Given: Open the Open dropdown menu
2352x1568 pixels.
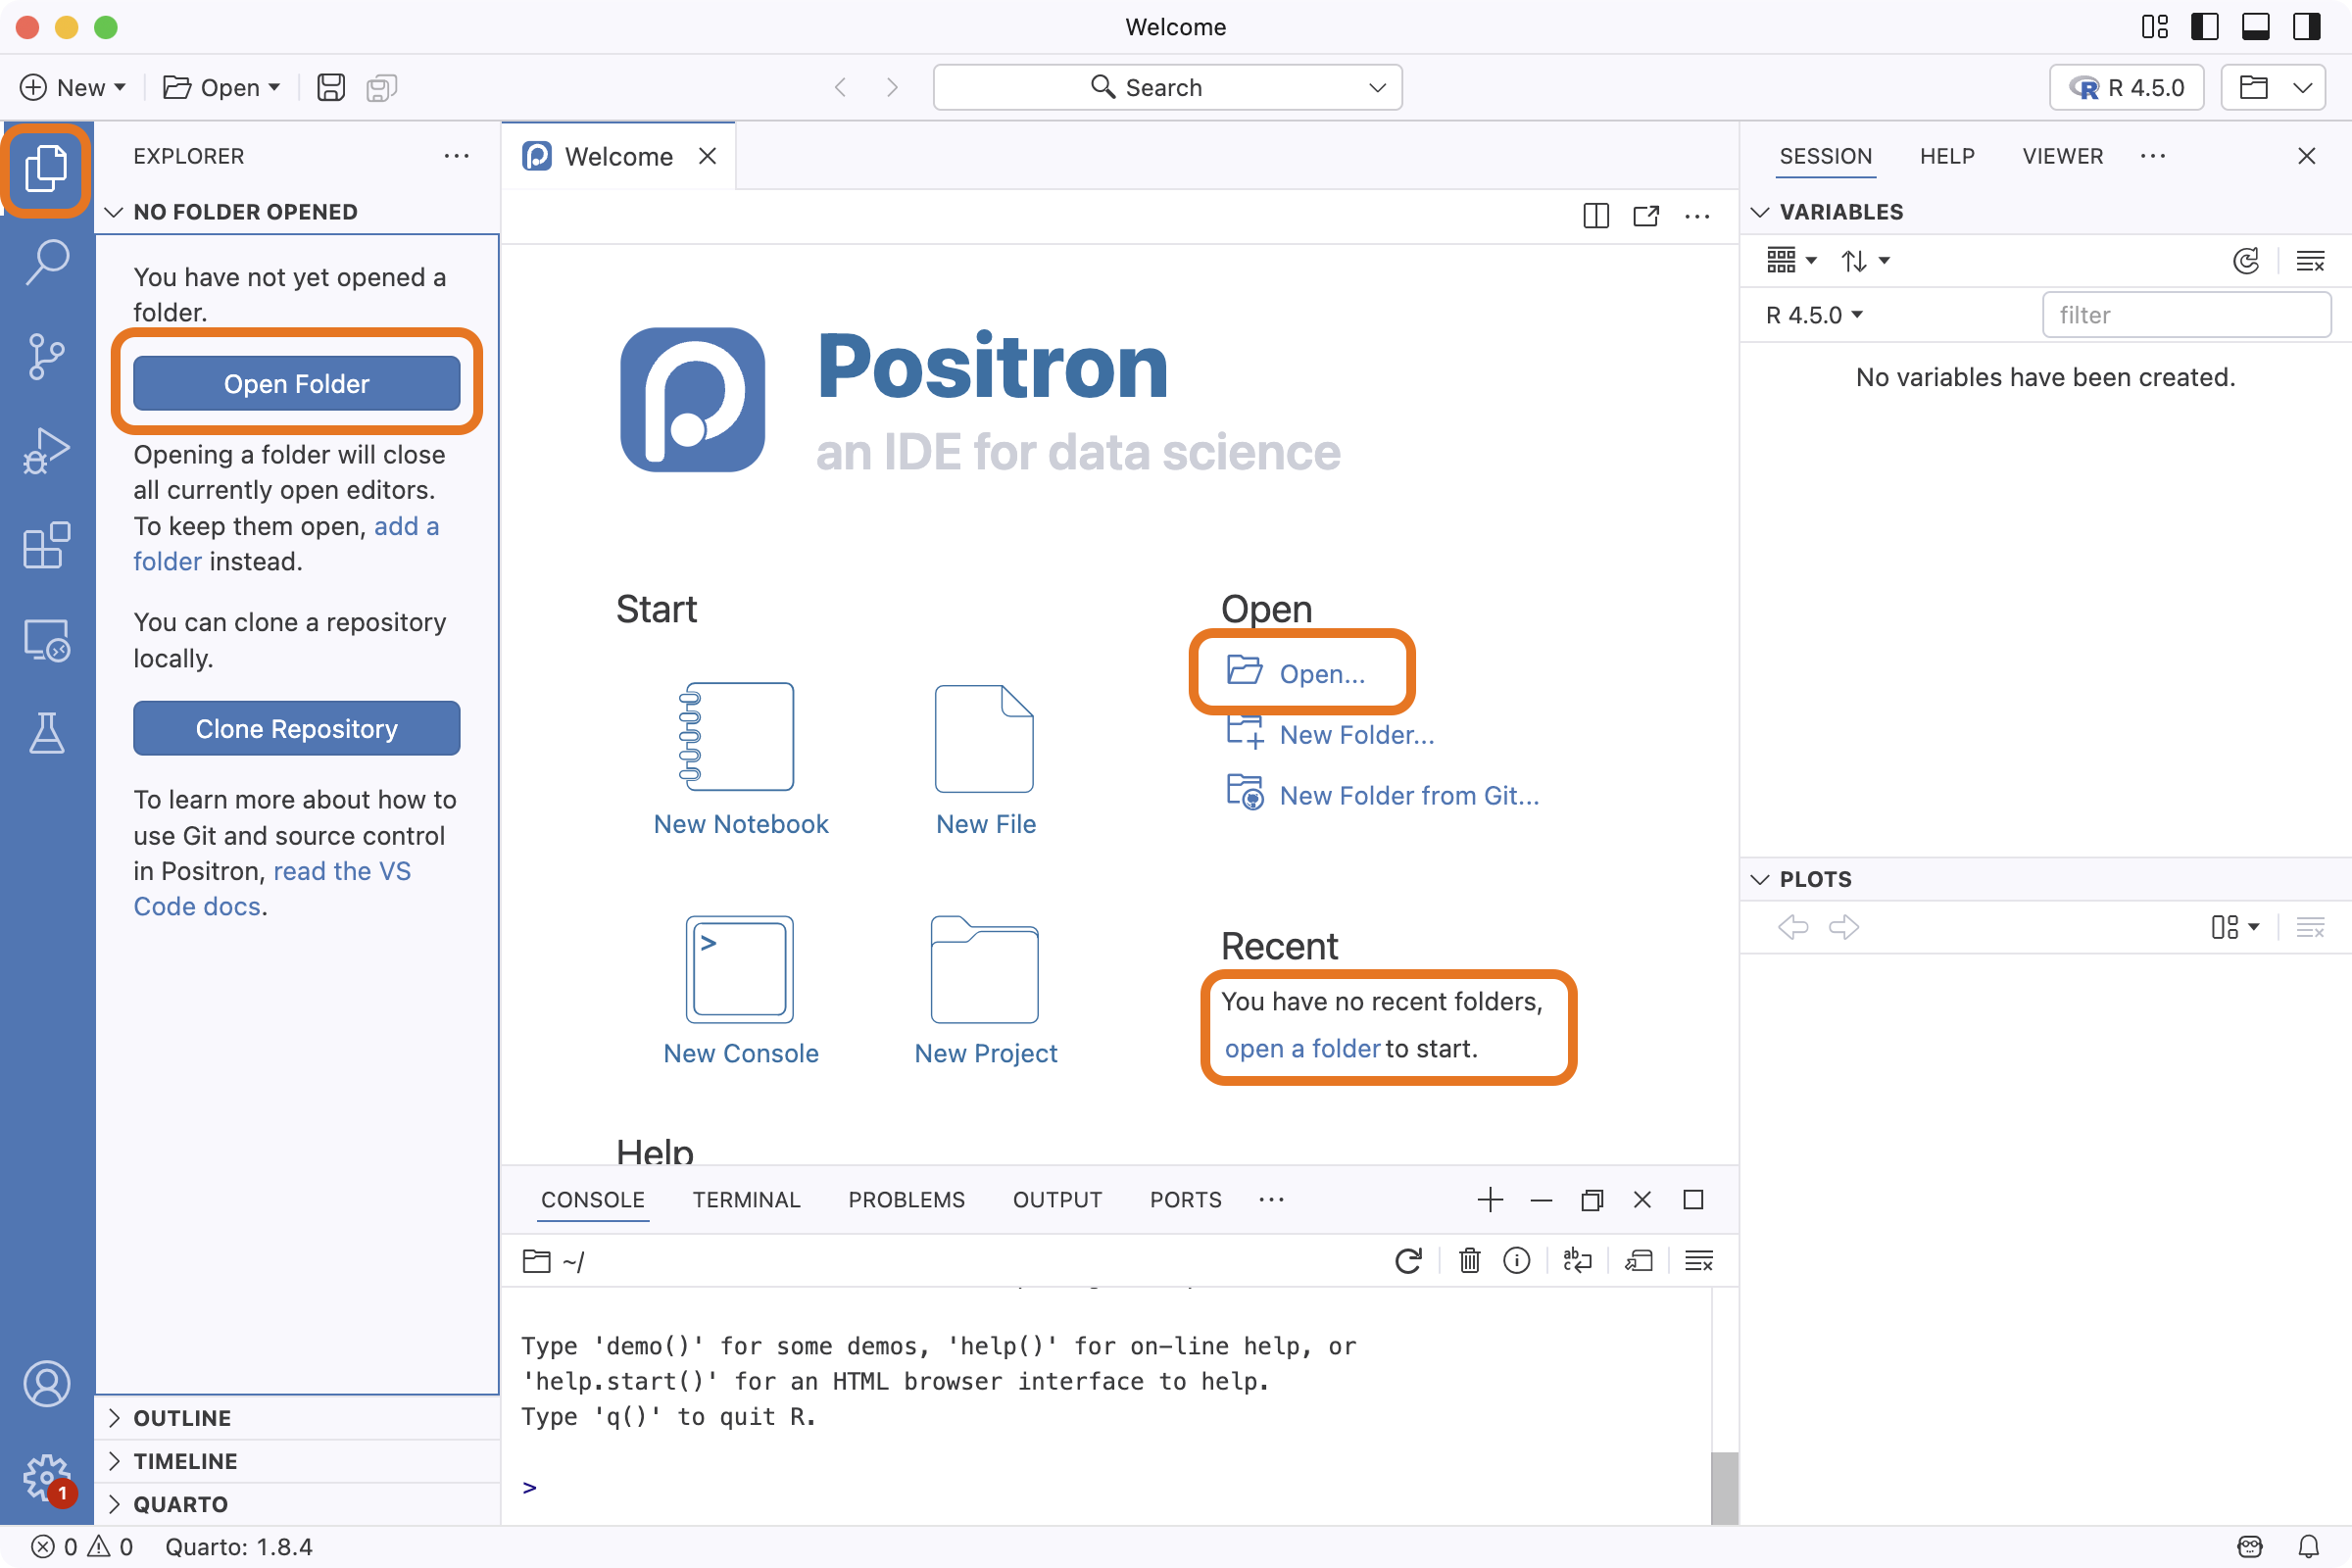Looking at the screenshot, I should [x=221, y=88].
